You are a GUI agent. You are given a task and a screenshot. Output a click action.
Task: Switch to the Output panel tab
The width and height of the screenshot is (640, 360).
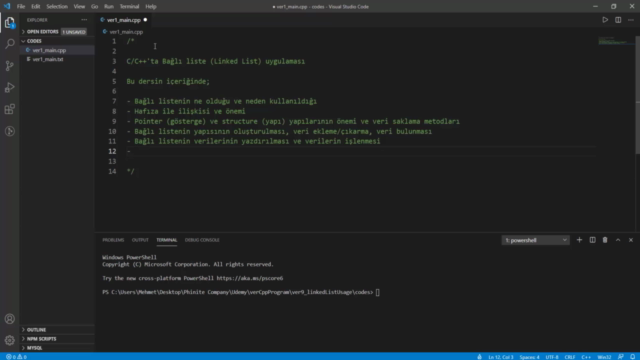tap(140, 240)
